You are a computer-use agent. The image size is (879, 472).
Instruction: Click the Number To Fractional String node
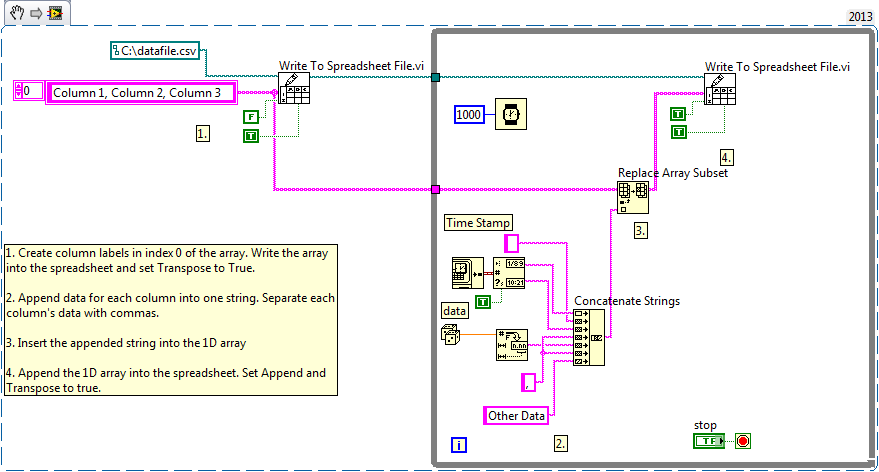[x=512, y=344]
